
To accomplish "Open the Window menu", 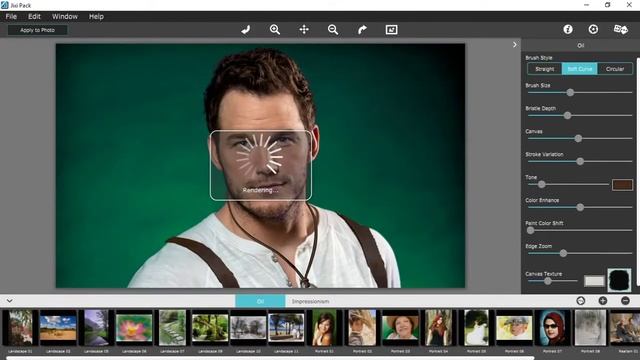I will tap(64, 16).
